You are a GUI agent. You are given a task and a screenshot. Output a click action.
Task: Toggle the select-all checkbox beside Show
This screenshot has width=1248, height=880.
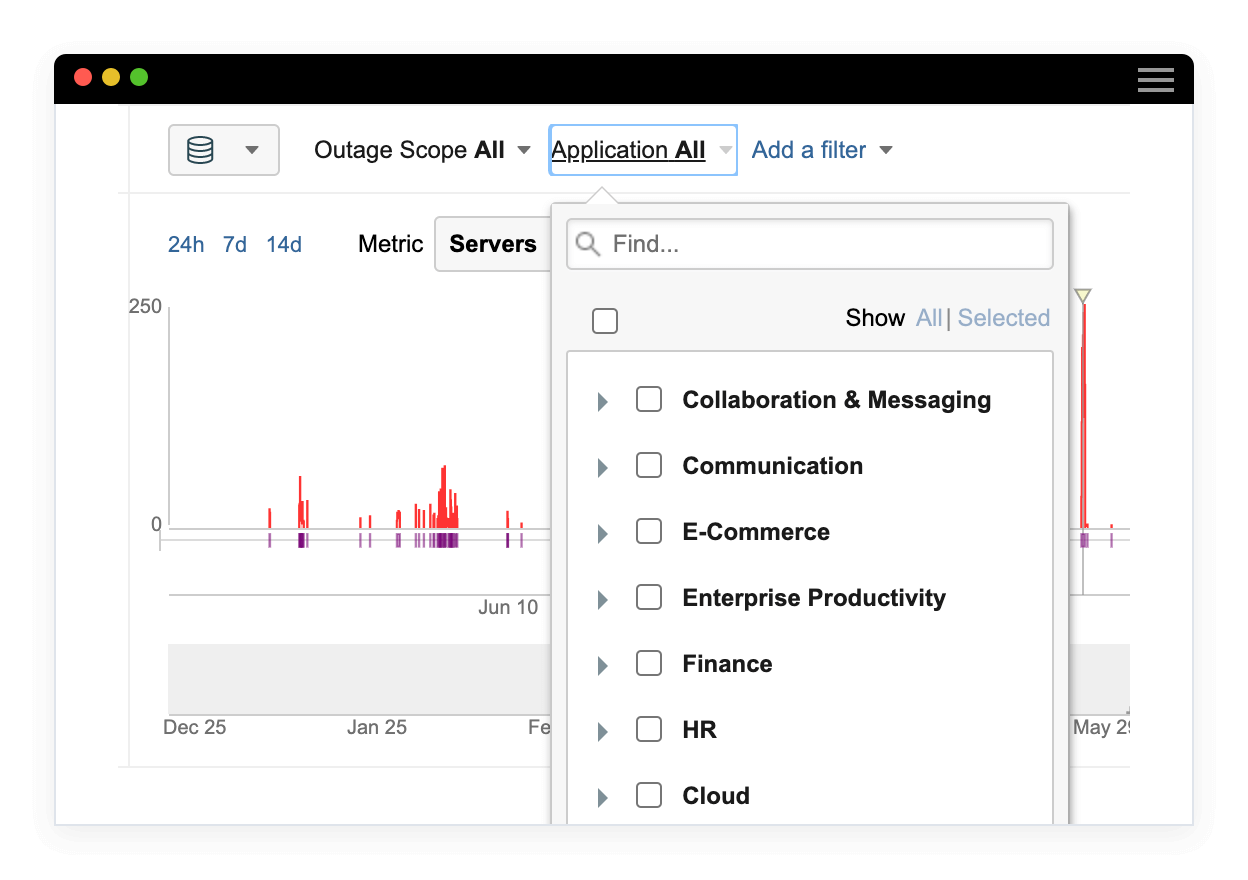click(605, 321)
